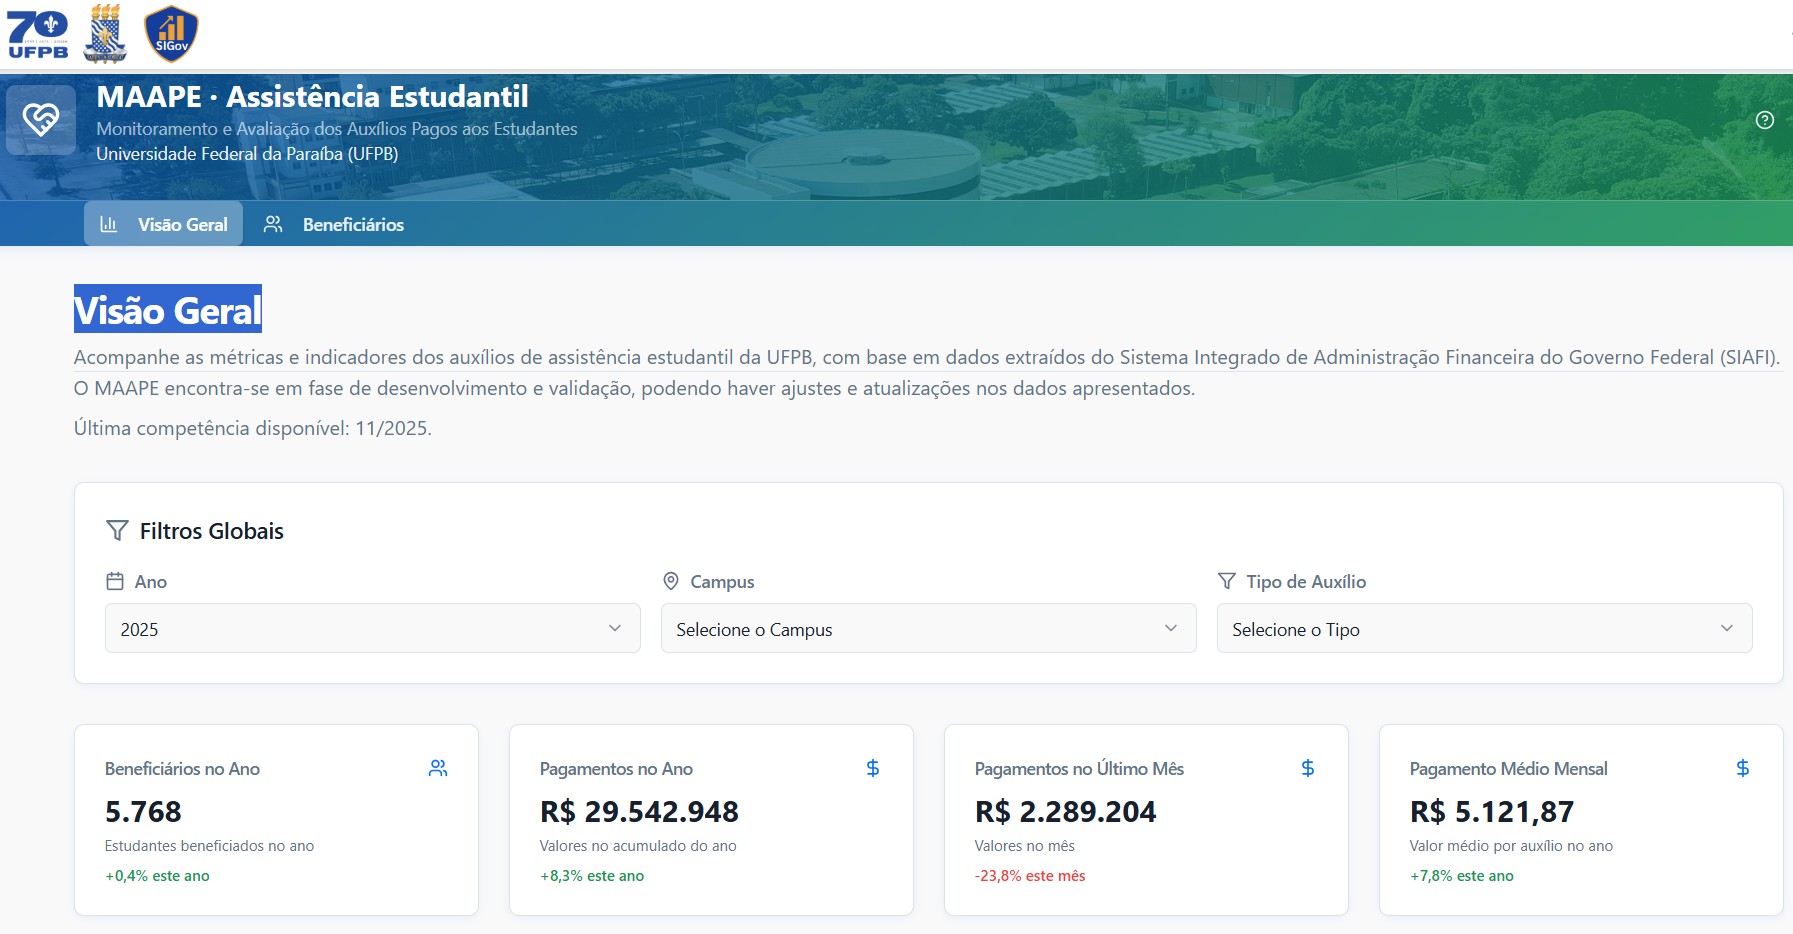Switch to the Visão Geral tab
This screenshot has width=1793, height=934.
click(164, 224)
